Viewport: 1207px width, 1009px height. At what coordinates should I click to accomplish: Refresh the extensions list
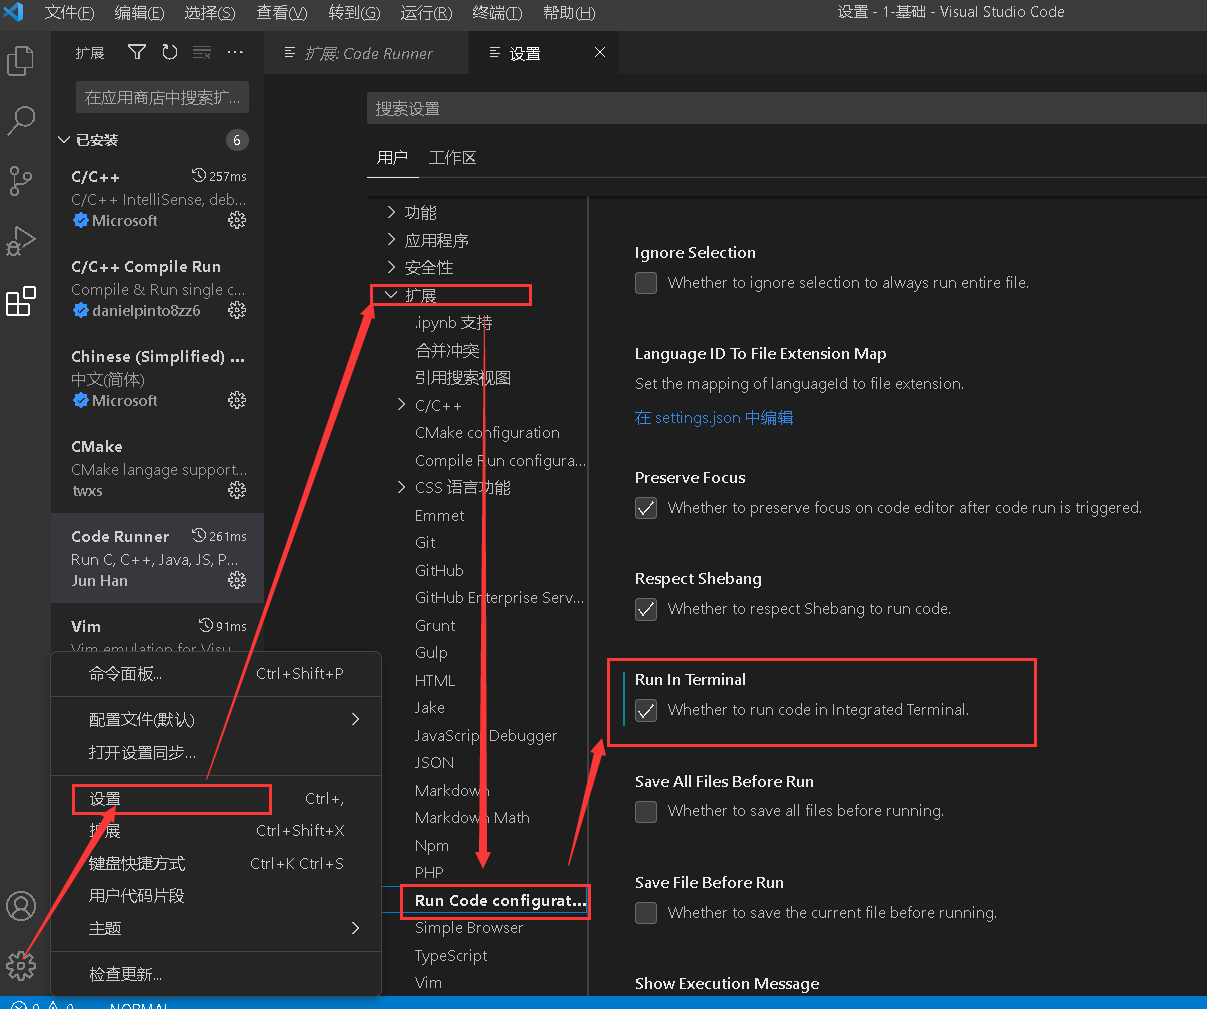(x=170, y=52)
